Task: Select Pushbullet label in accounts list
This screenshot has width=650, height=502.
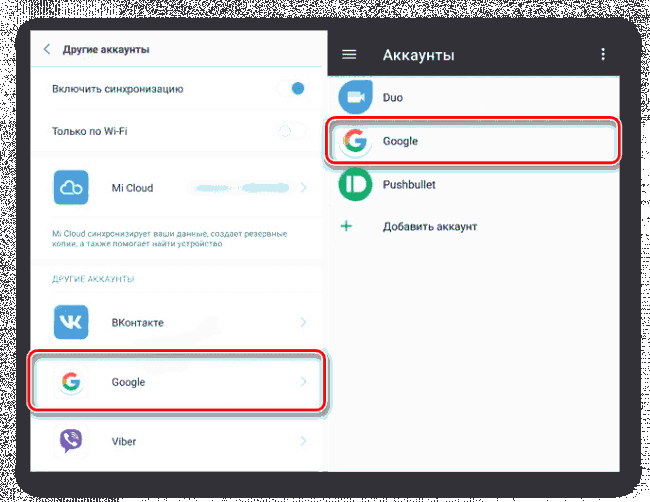Action: [x=409, y=184]
